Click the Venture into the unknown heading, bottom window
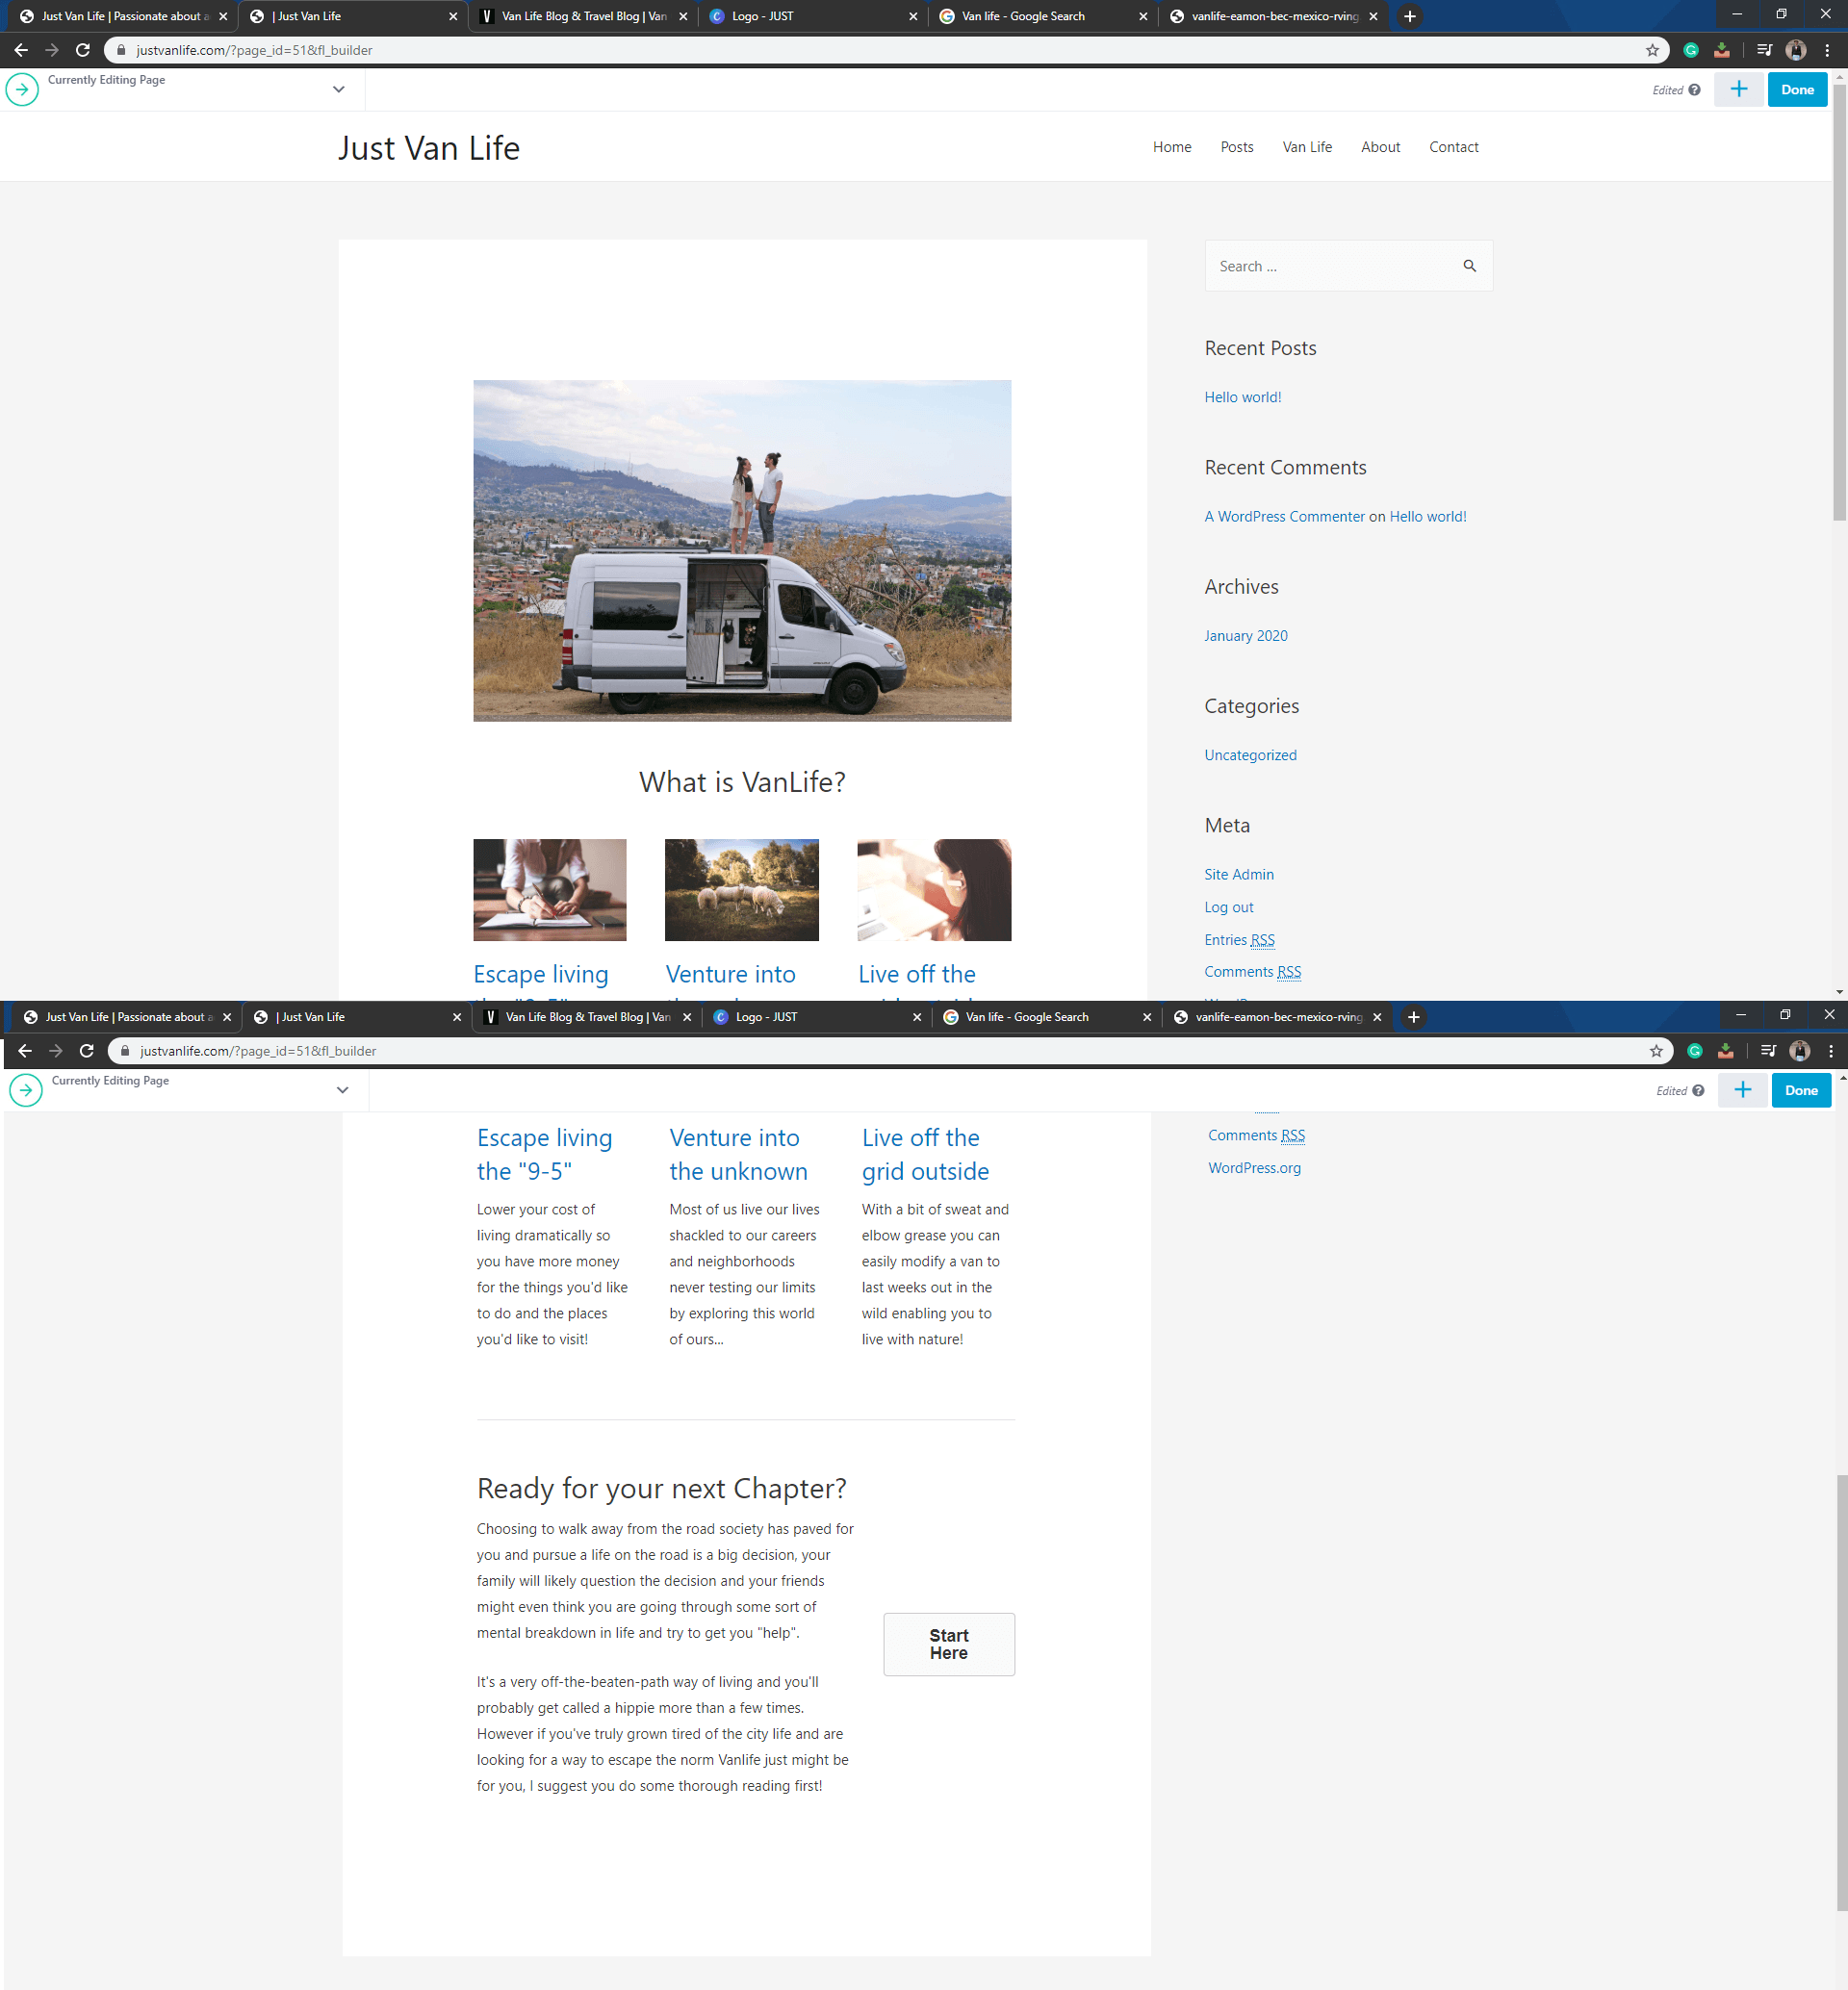This screenshot has width=1848, height=1990. 738,1154
